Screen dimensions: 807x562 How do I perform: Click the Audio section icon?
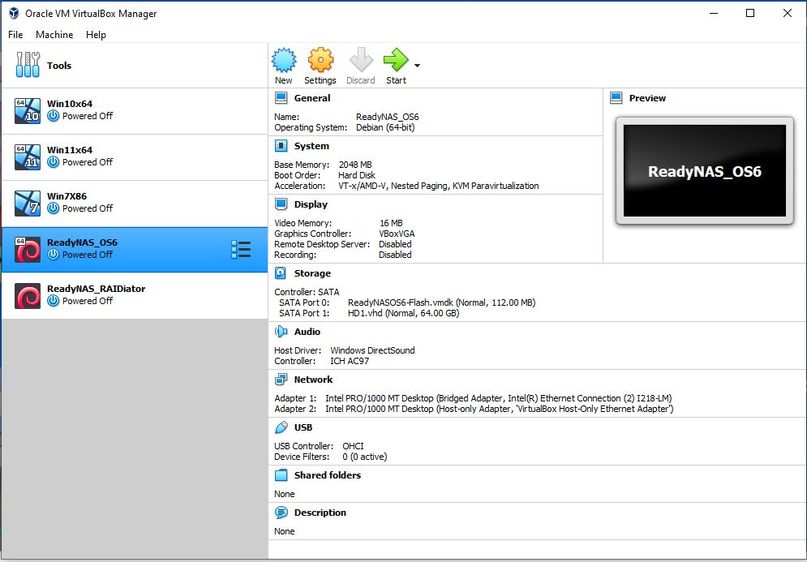click(281, 332)
